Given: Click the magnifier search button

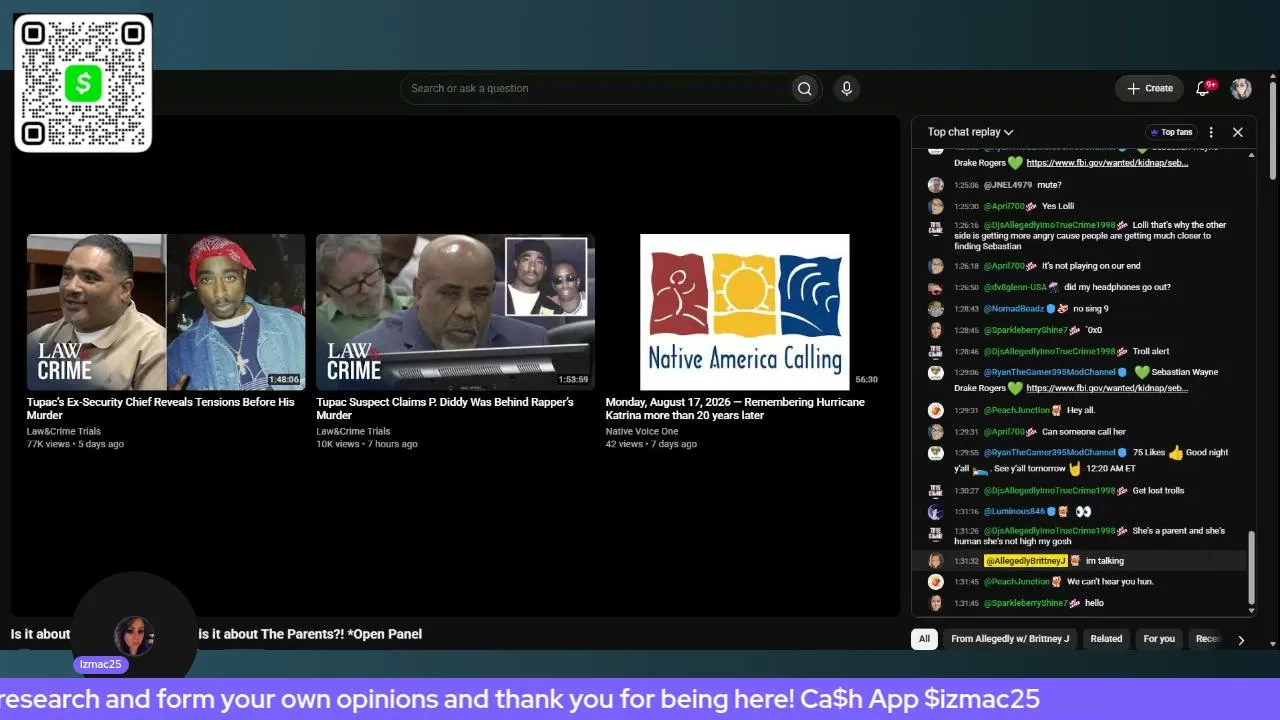Looking at the screenshot, I should (804, 89).
